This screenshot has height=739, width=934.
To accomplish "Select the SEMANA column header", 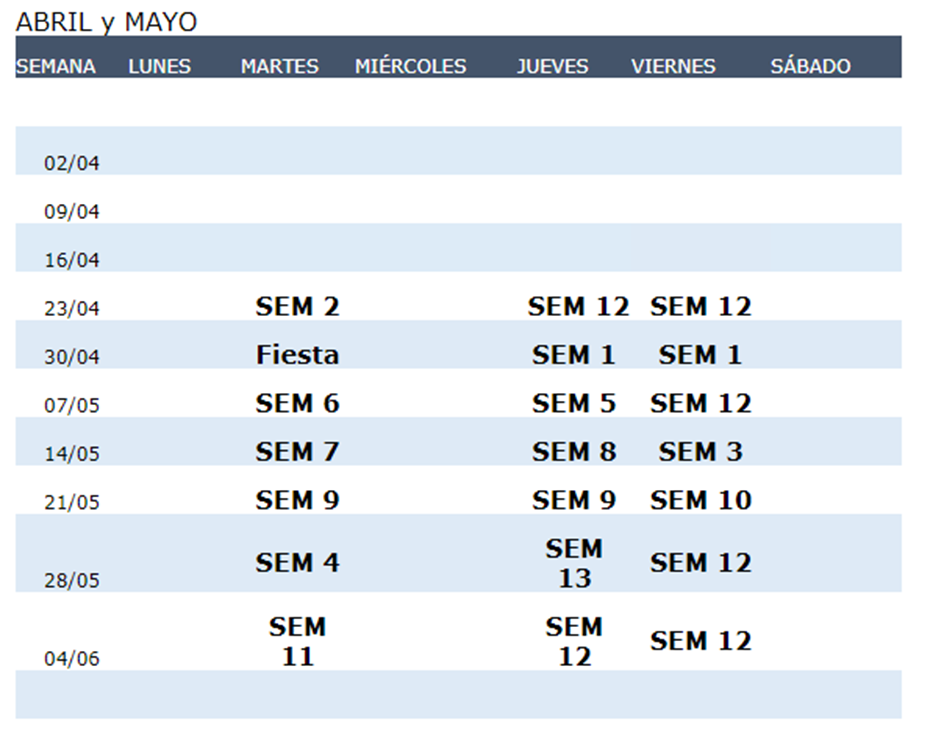I will tap(55, 66).
